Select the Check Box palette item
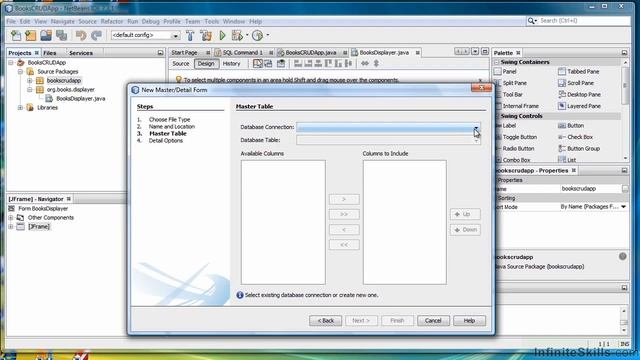This screenshot has width=640, height=360. [x=575, y=137]
